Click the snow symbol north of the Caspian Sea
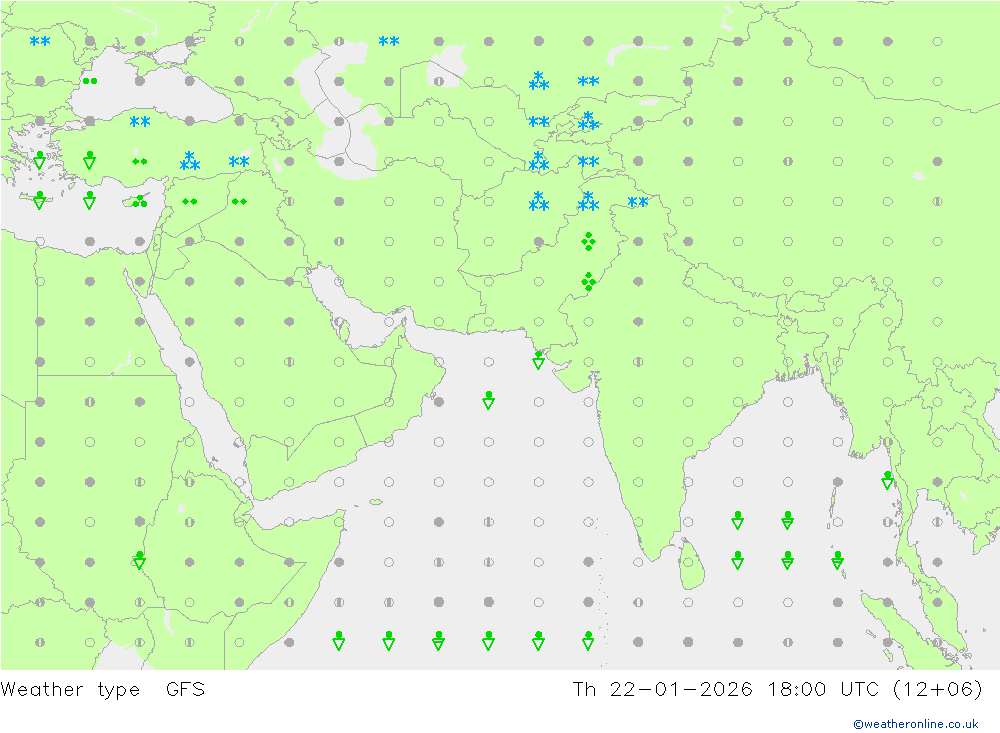The width and height of the screenshot is (1000, 733). pos(388,41)
